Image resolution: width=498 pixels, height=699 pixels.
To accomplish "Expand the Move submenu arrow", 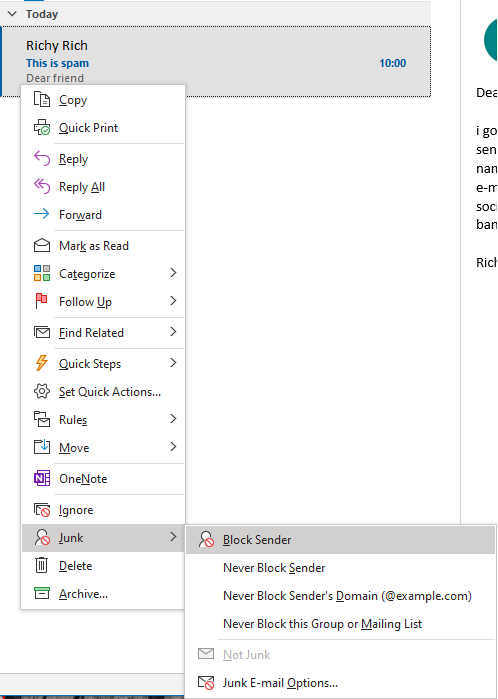I will pos(173,447).
